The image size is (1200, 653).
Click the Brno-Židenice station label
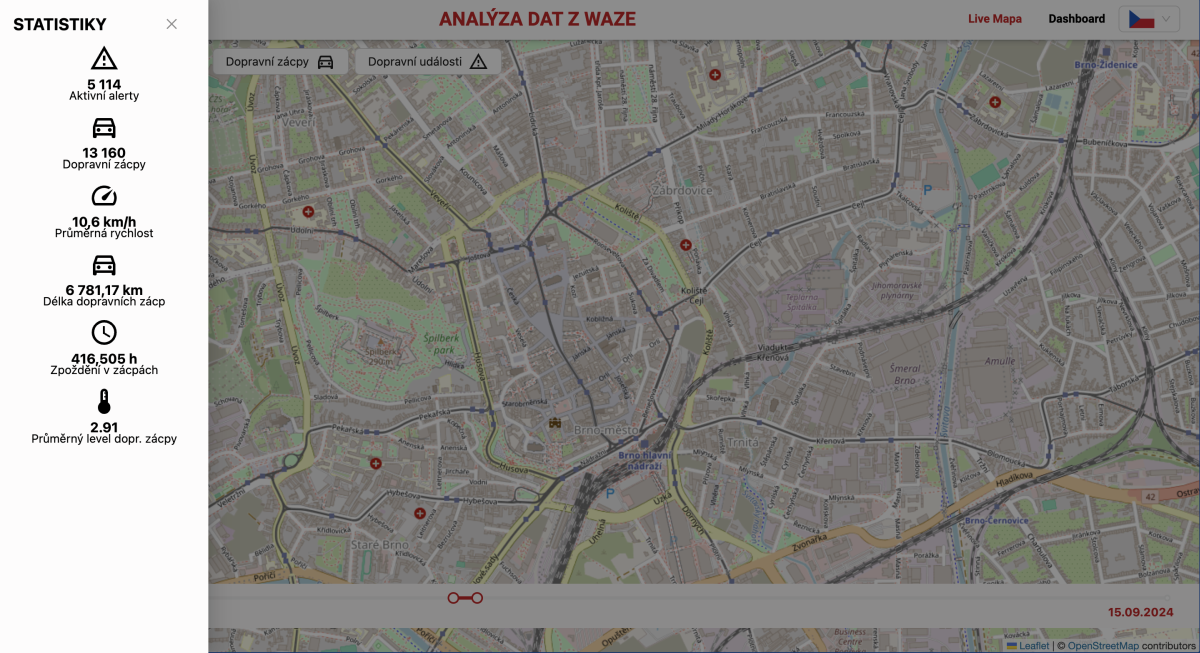[1107, 64]
